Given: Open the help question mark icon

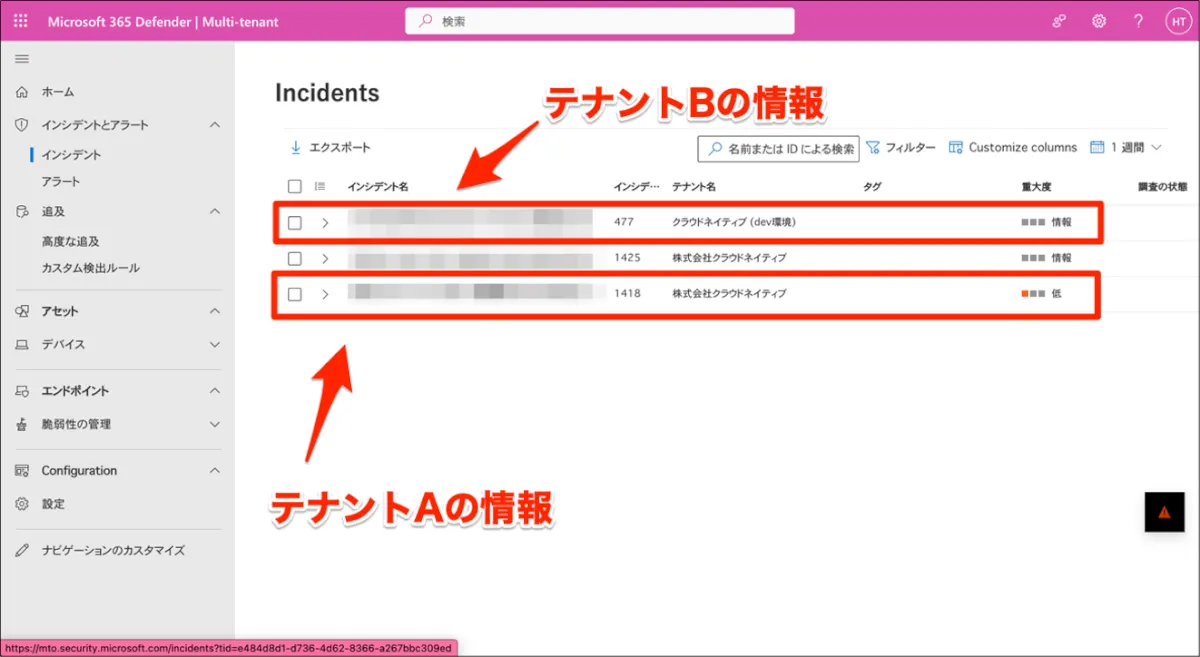Looking at the screenshot, I should pyautogui.click(x=1138, y=21).
